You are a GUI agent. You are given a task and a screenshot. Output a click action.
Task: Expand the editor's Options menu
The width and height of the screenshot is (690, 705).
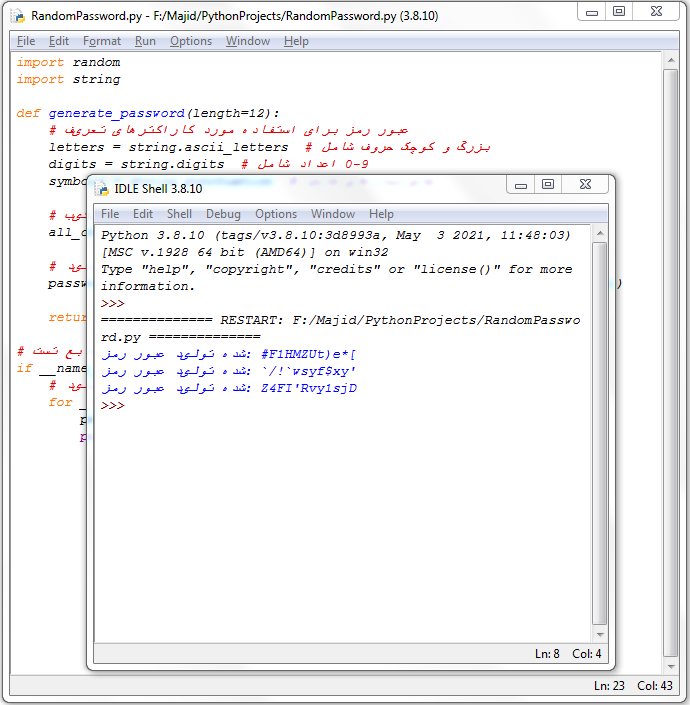(x=190, y=41)
